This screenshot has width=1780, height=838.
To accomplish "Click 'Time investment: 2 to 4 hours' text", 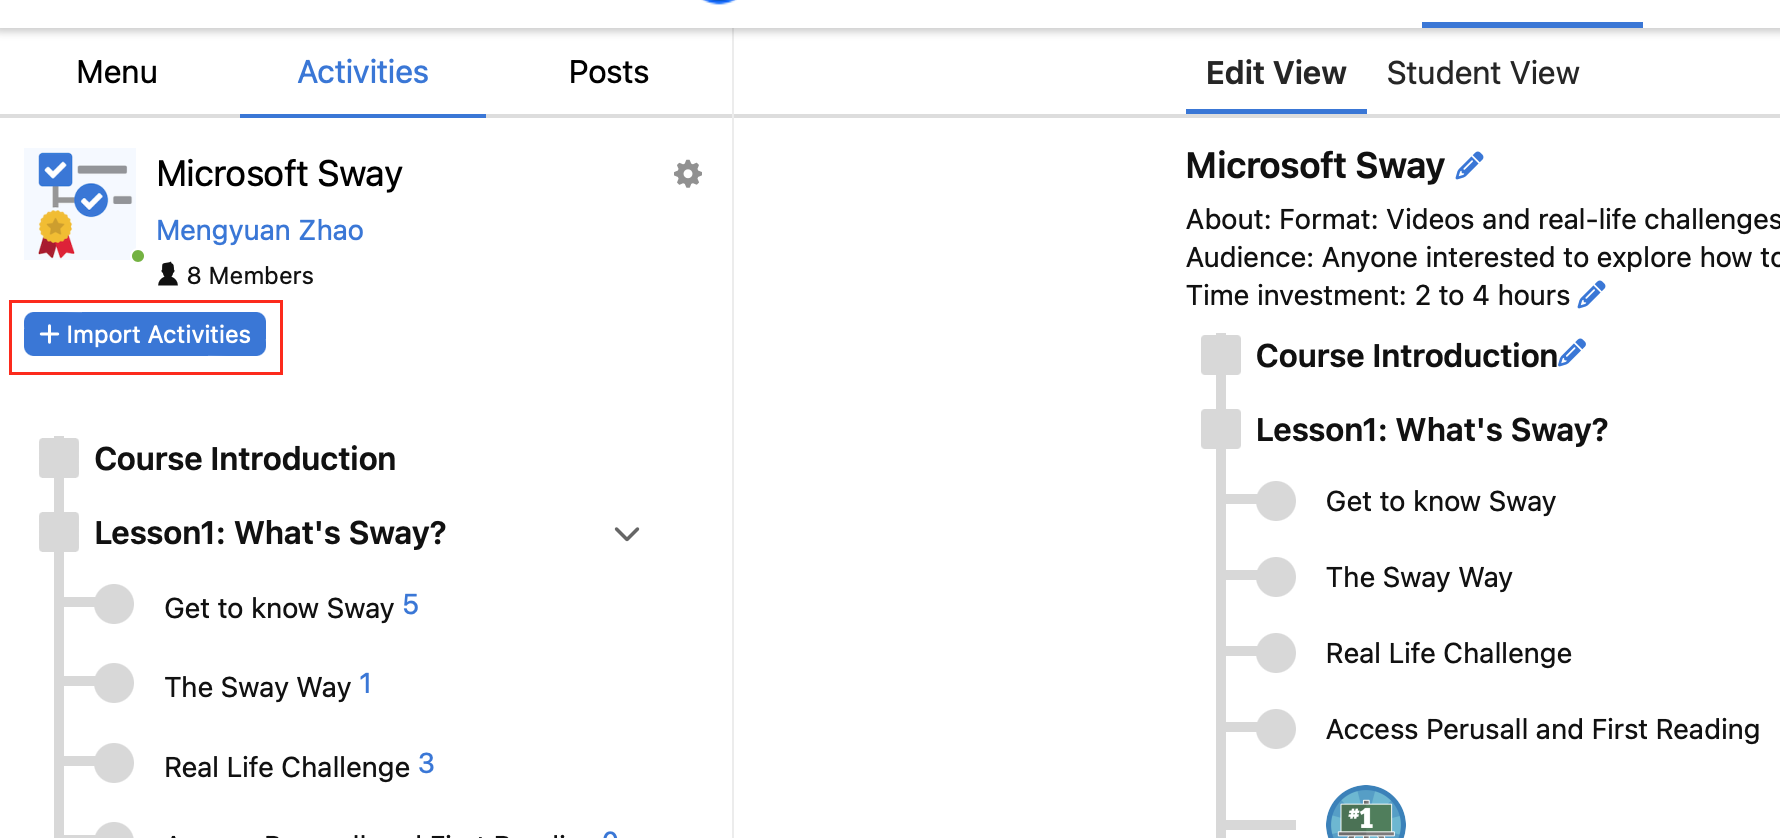I will point(1378,295).
